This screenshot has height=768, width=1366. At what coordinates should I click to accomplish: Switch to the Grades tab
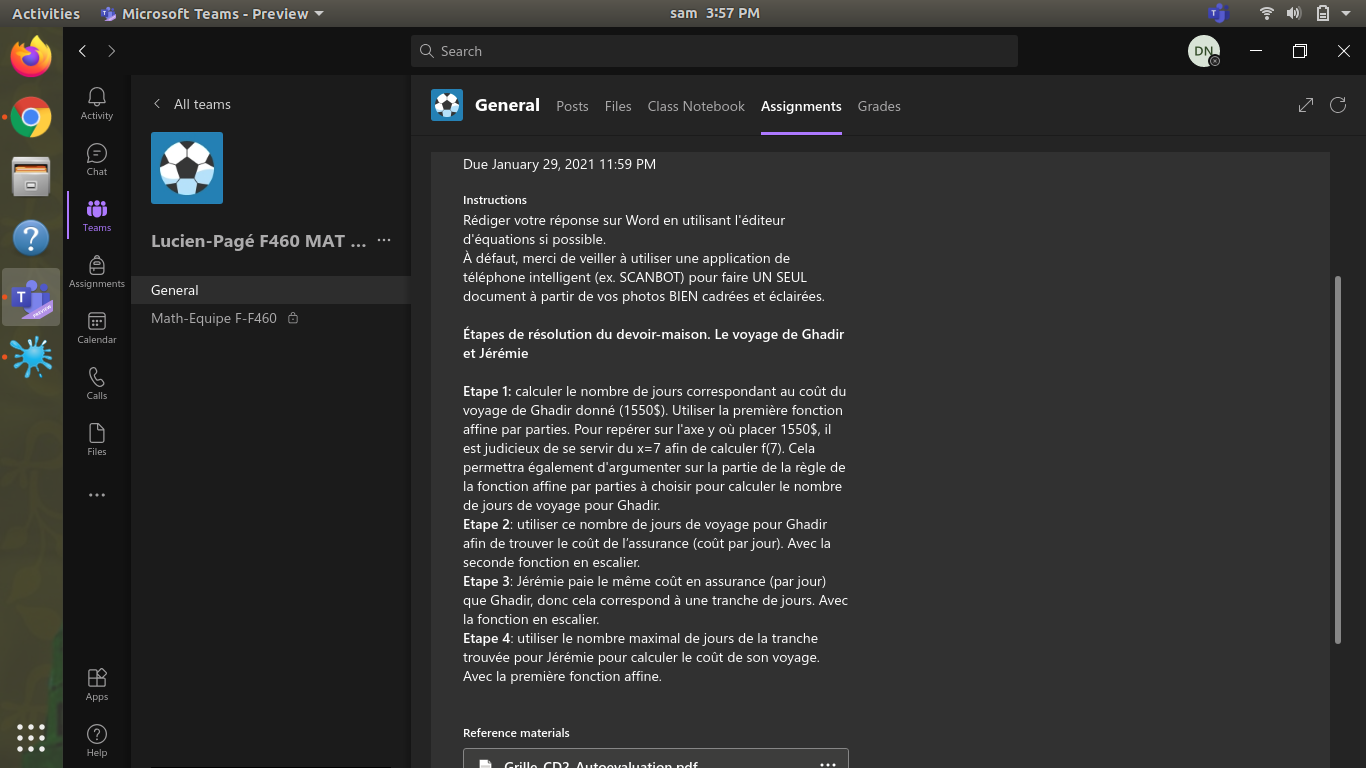pos(879,106)
